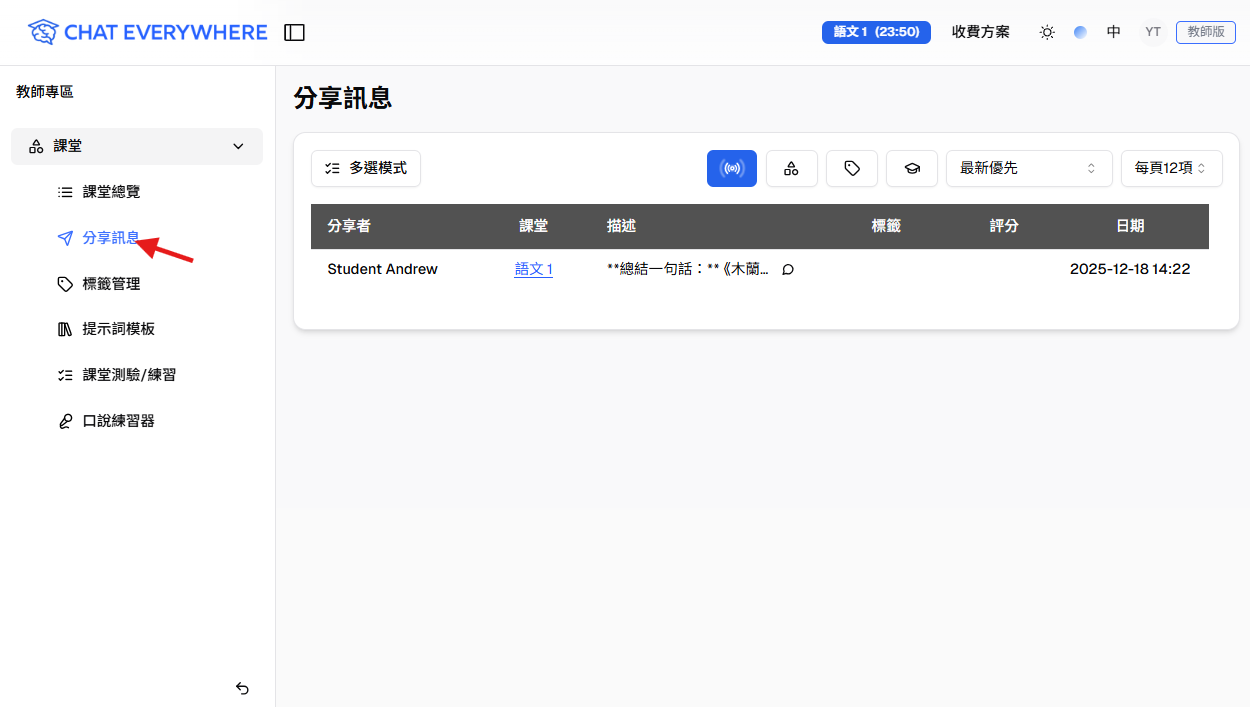1250x707 pixels.
Task: Click the classroom shapes filter icon
Action: pos(792,168)
